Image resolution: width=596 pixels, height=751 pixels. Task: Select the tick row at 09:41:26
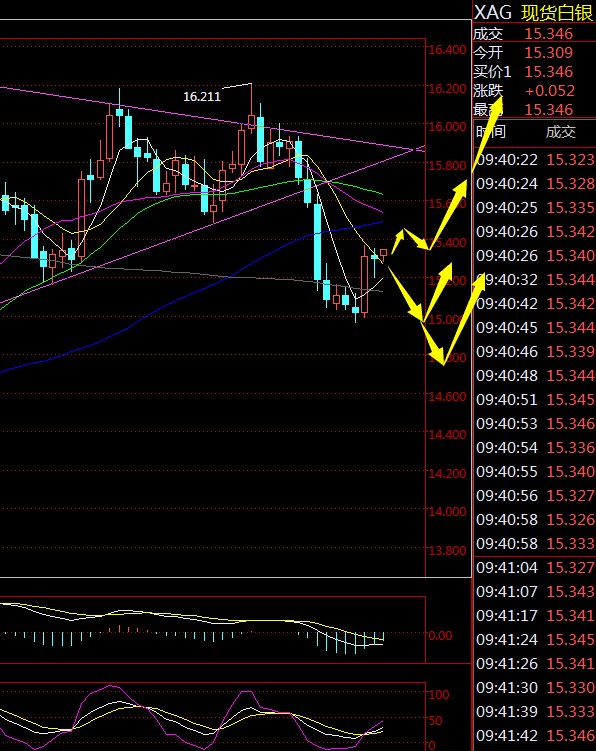point(535,663)
